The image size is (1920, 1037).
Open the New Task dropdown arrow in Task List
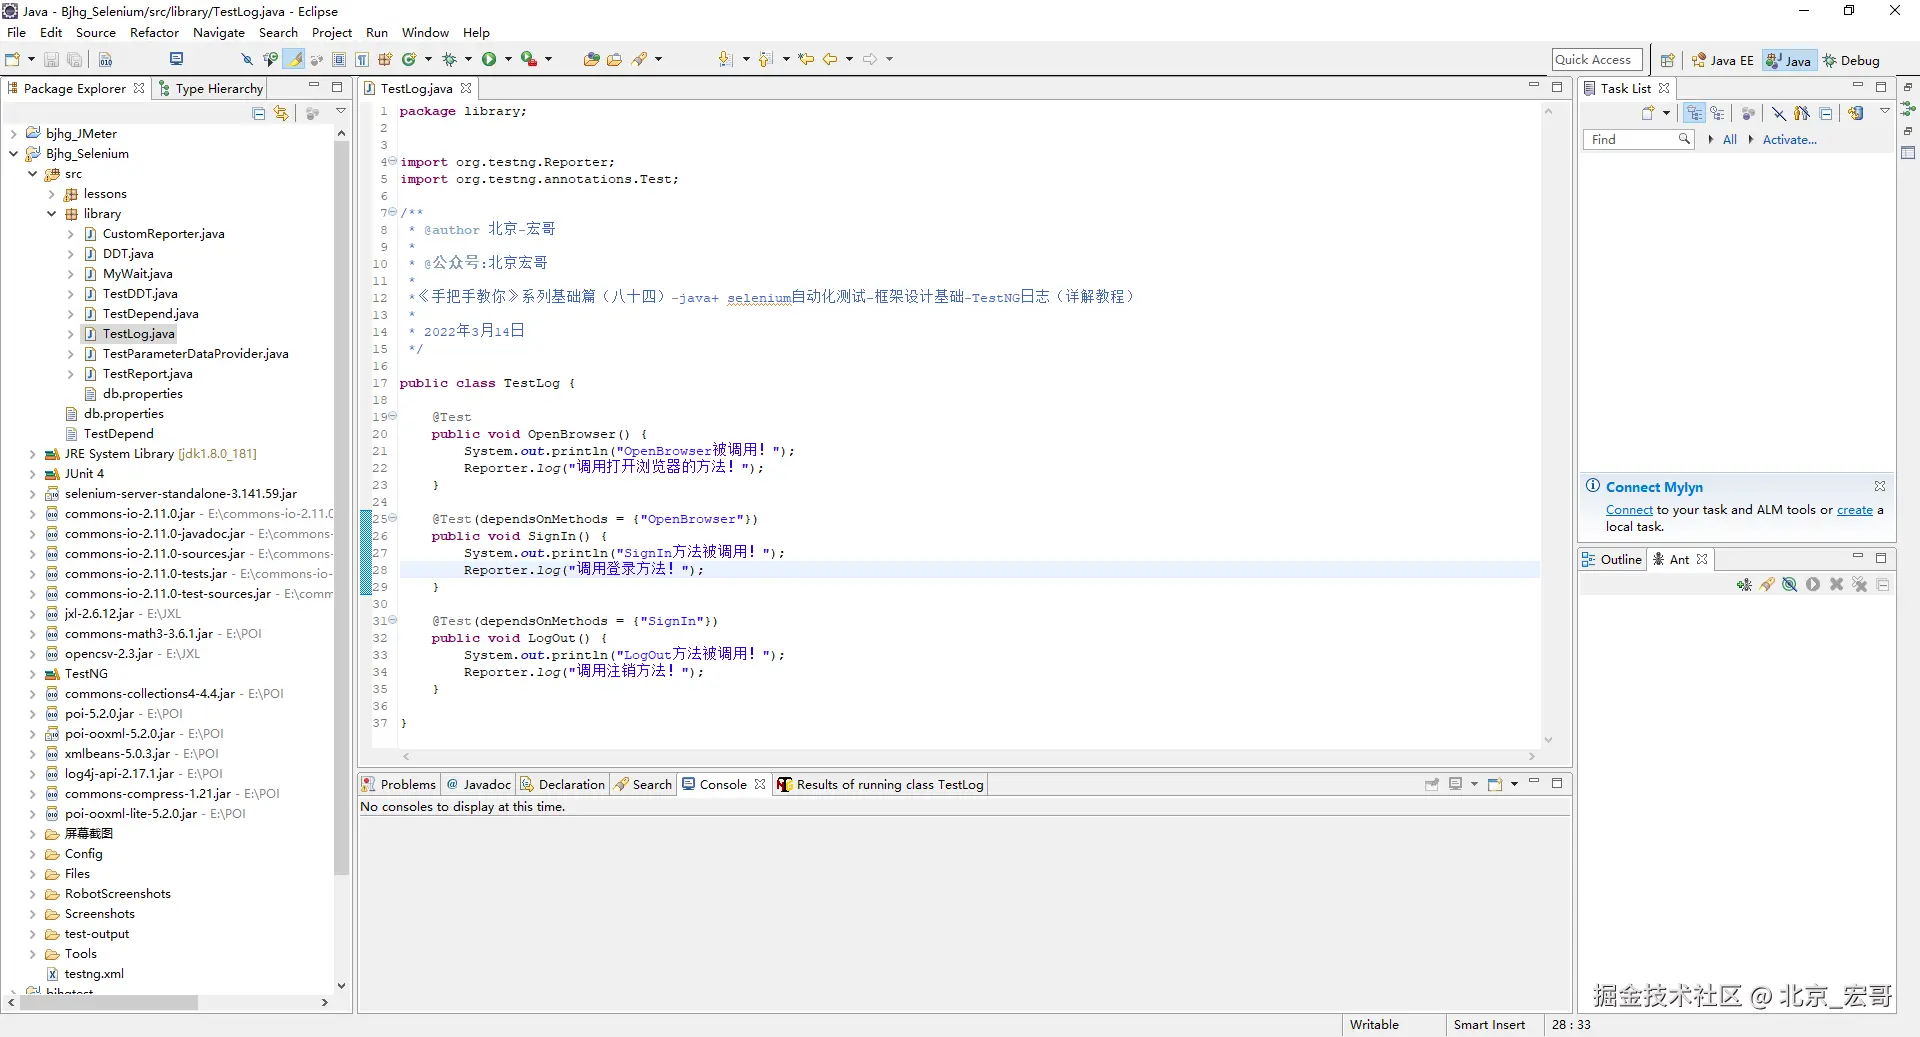(1666, 114)
